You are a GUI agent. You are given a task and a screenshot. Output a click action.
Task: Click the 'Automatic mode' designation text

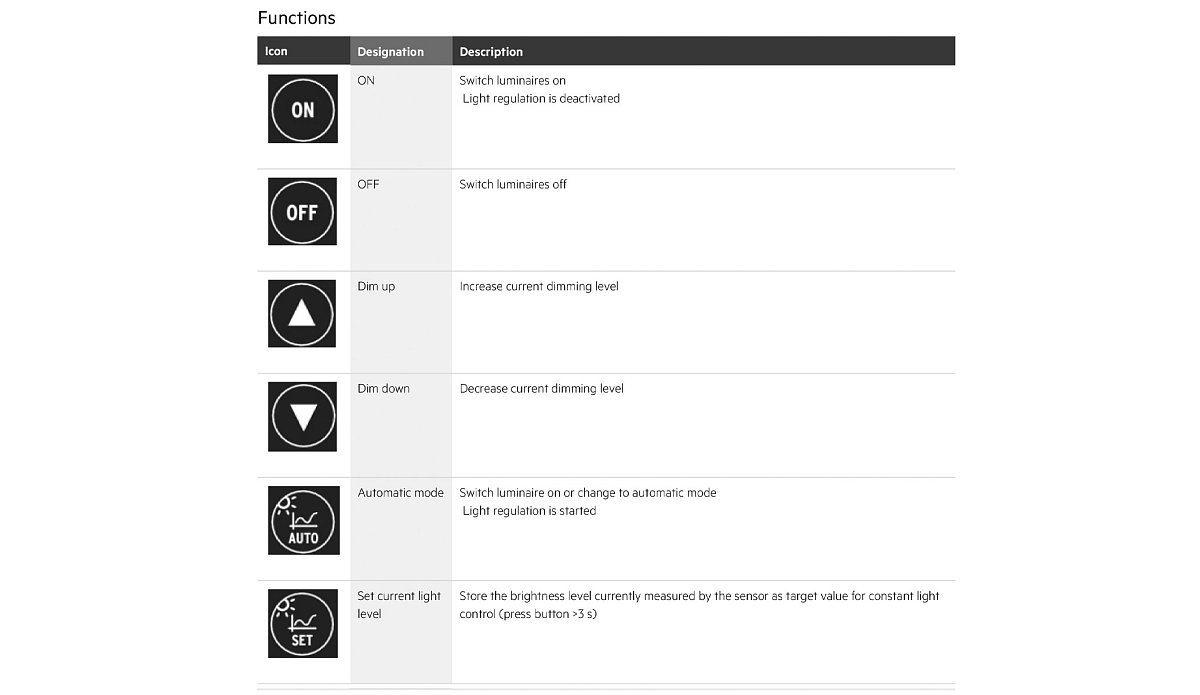pyautogui.click(x=400, y=493)
